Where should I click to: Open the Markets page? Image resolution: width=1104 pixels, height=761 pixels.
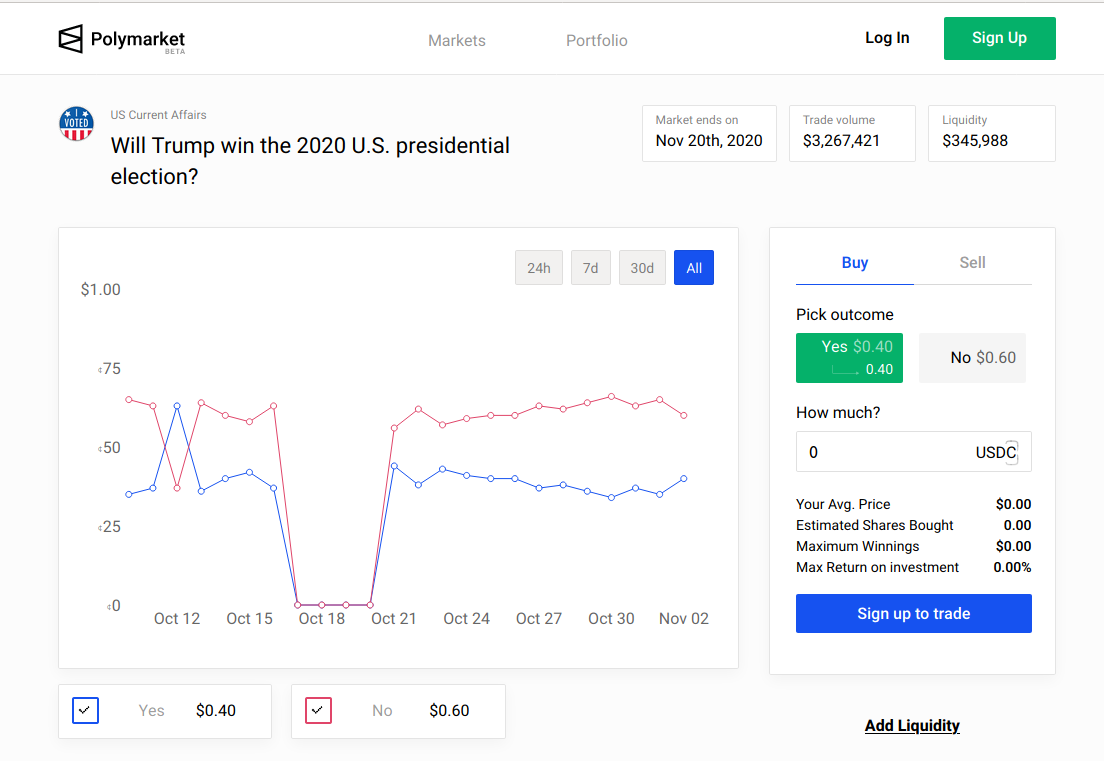457,41
